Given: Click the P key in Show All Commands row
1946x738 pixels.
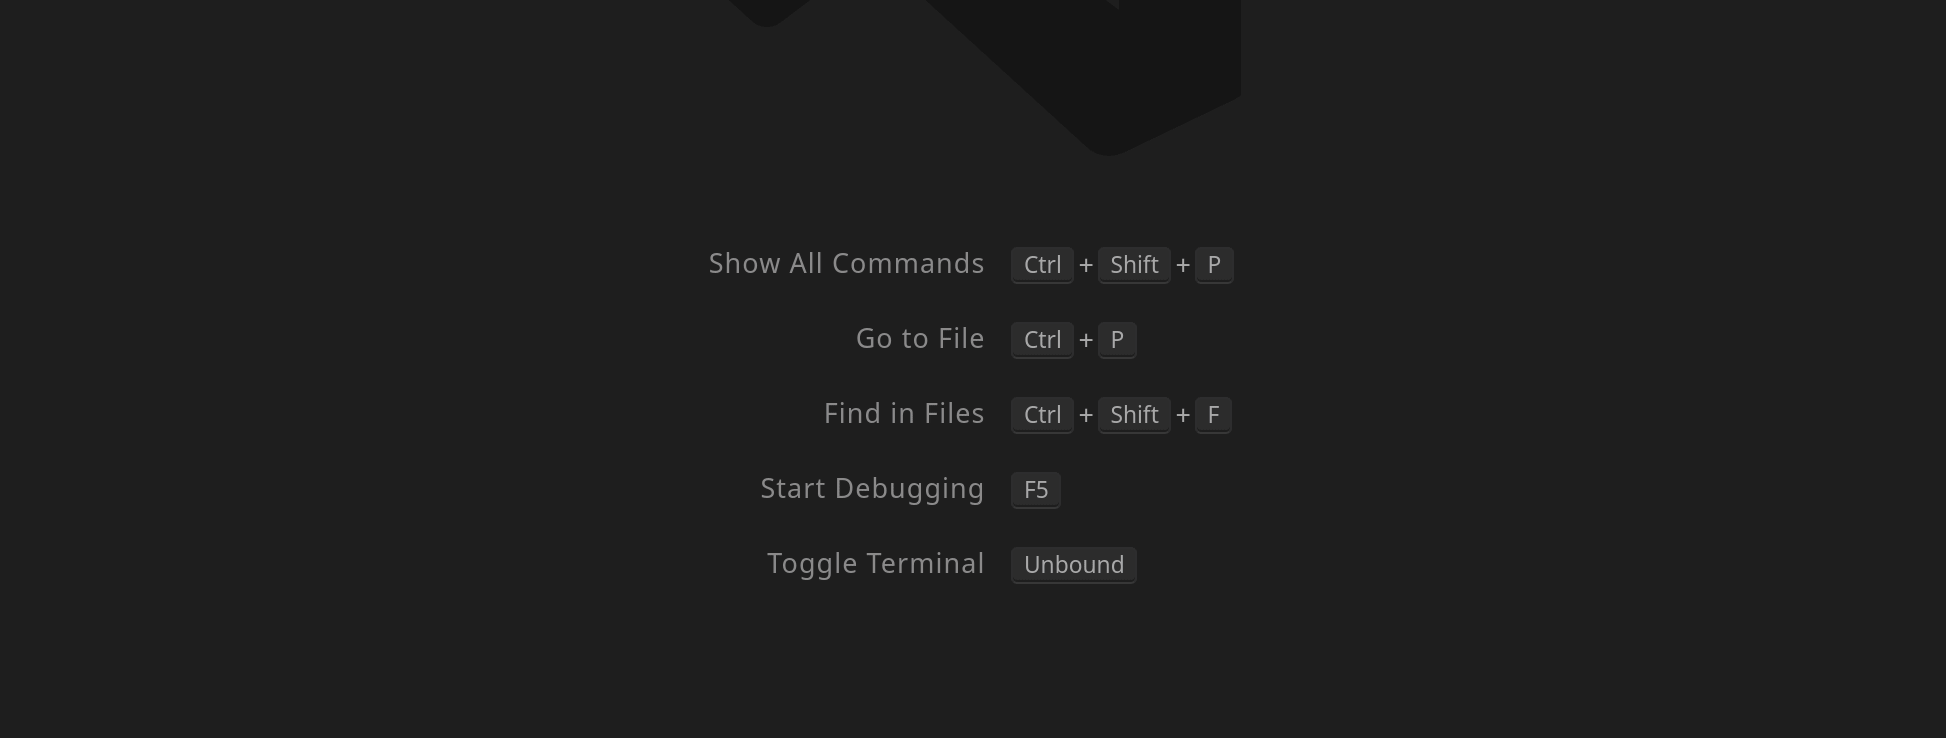Looking at the screenshot, I should (x=1214, y=265).
